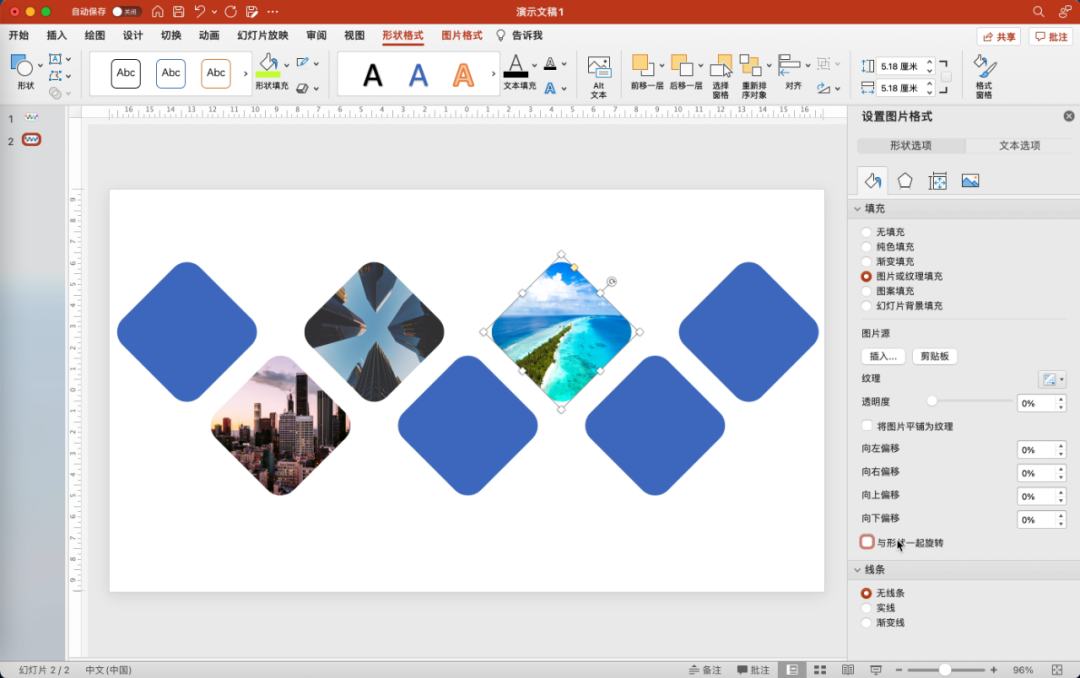Click the Insert picture source button

tap(884, 356)
